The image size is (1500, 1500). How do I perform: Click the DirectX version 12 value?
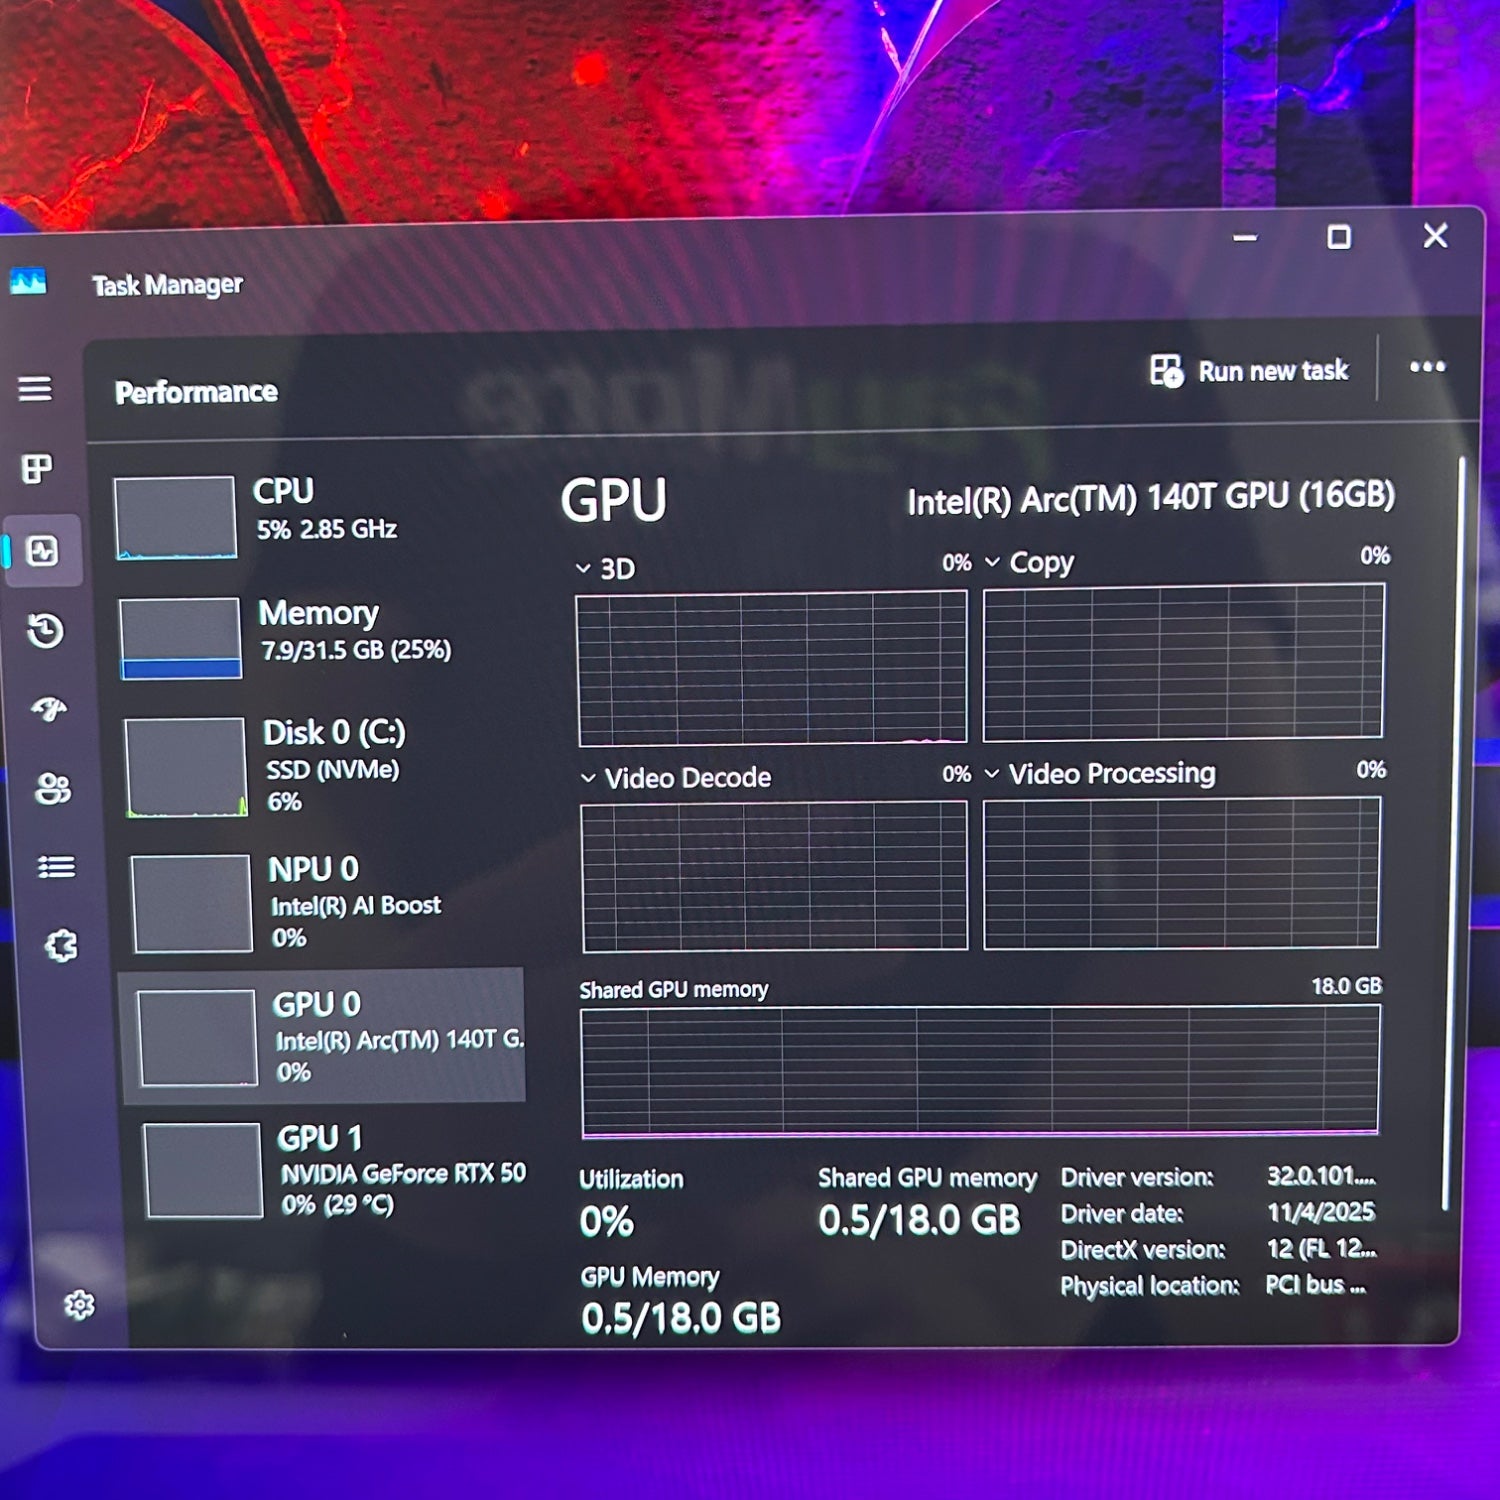pos(1322,1248)
